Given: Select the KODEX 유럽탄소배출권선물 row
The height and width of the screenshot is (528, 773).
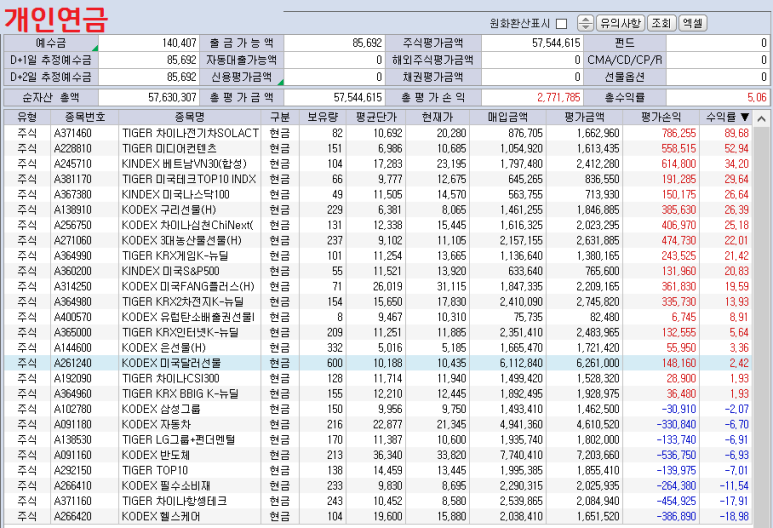Looking at the screenshot, I should [379, 317].
